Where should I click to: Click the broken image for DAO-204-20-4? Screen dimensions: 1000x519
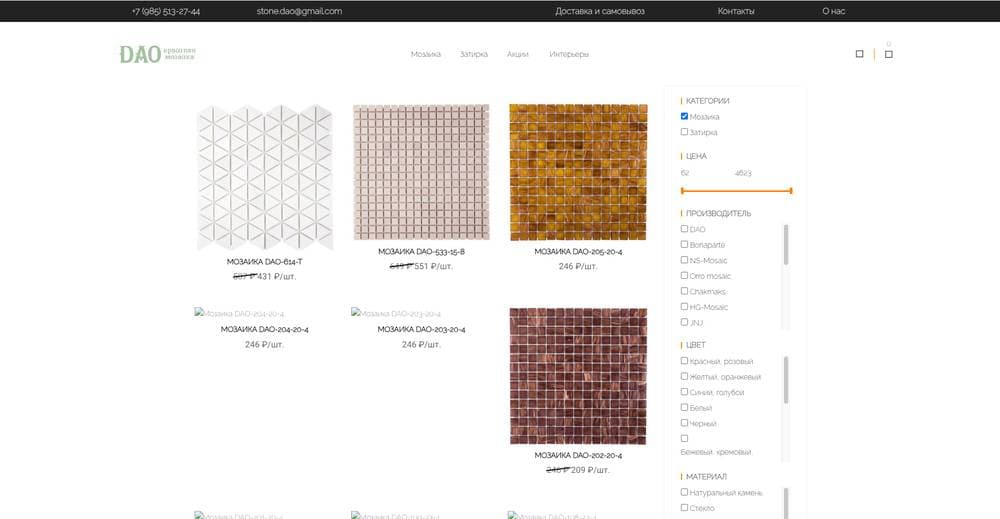239,313
